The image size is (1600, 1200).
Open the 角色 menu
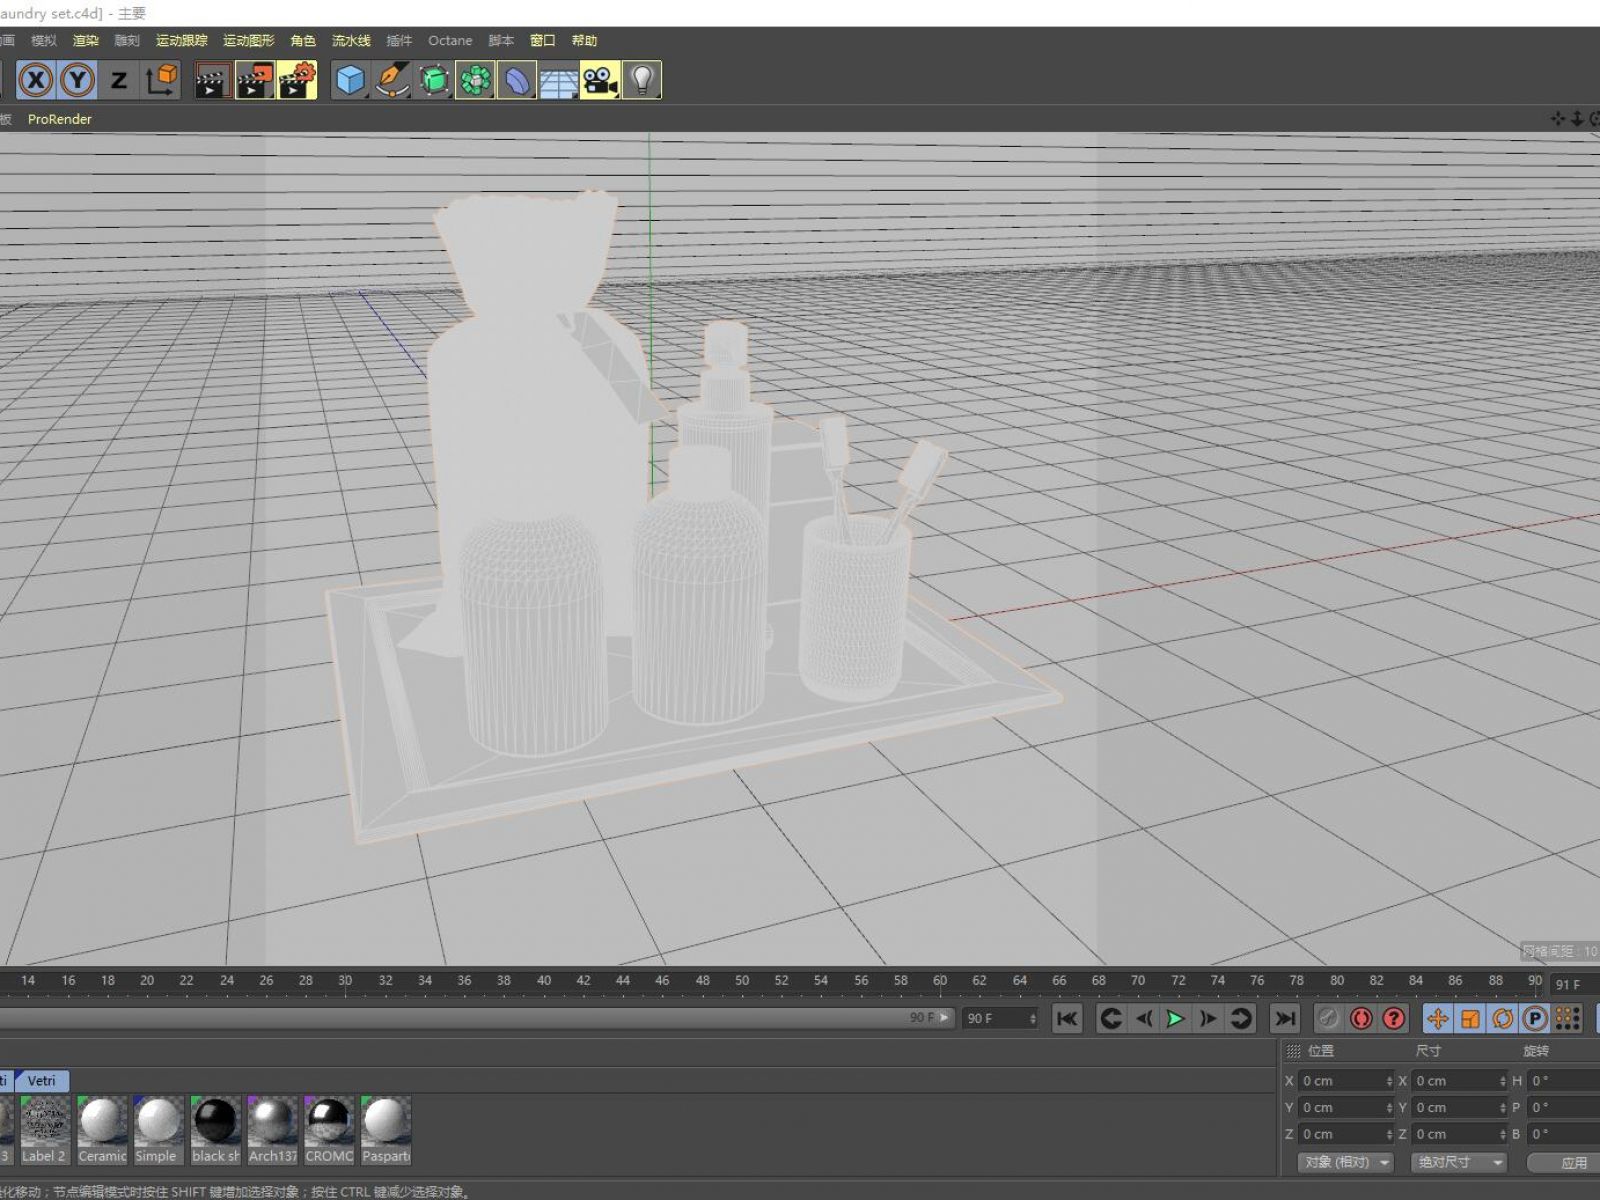tap(303, 41)
